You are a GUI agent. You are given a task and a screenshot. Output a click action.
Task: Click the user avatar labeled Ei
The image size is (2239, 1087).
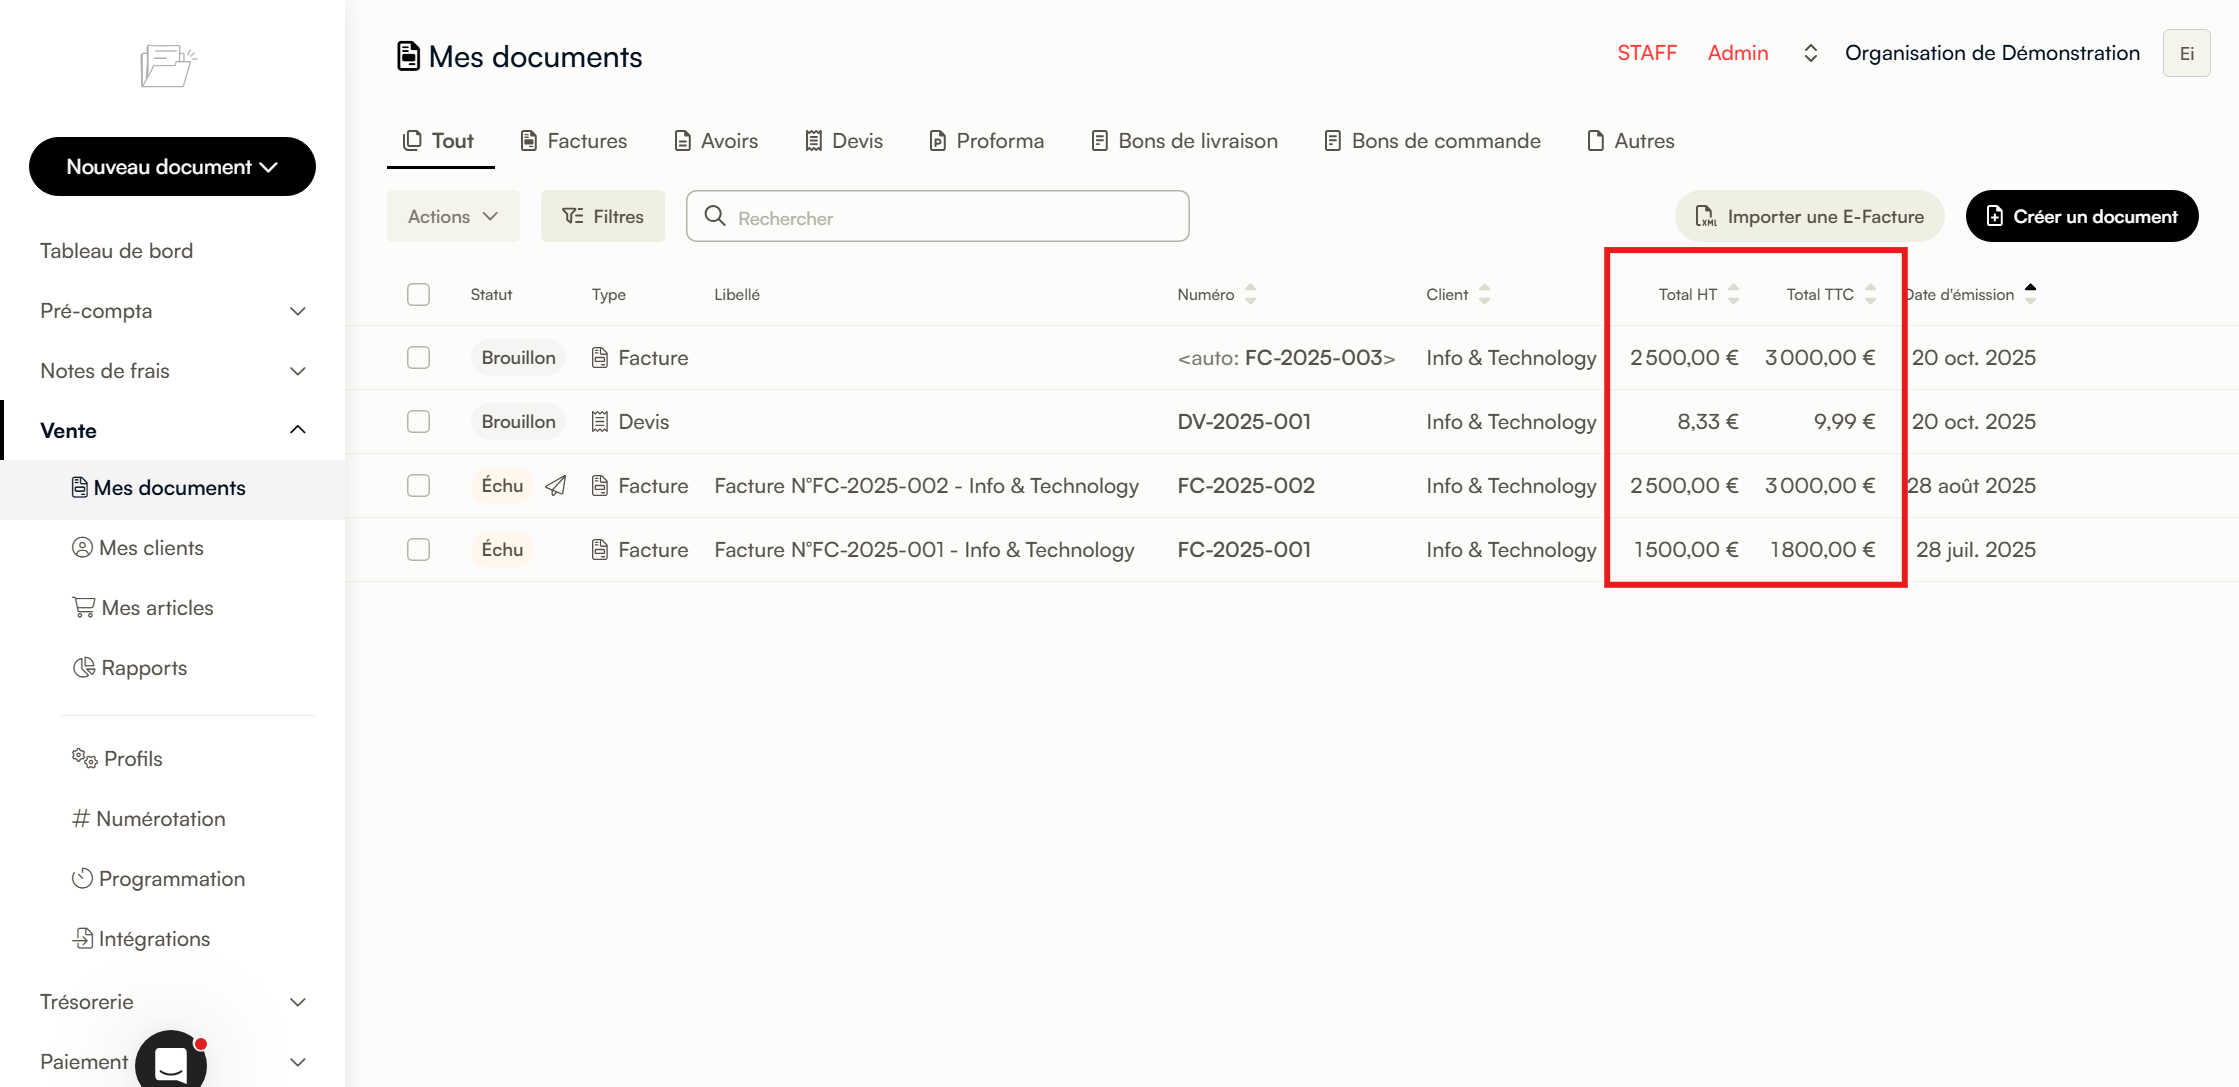(x=2187, y=53)
